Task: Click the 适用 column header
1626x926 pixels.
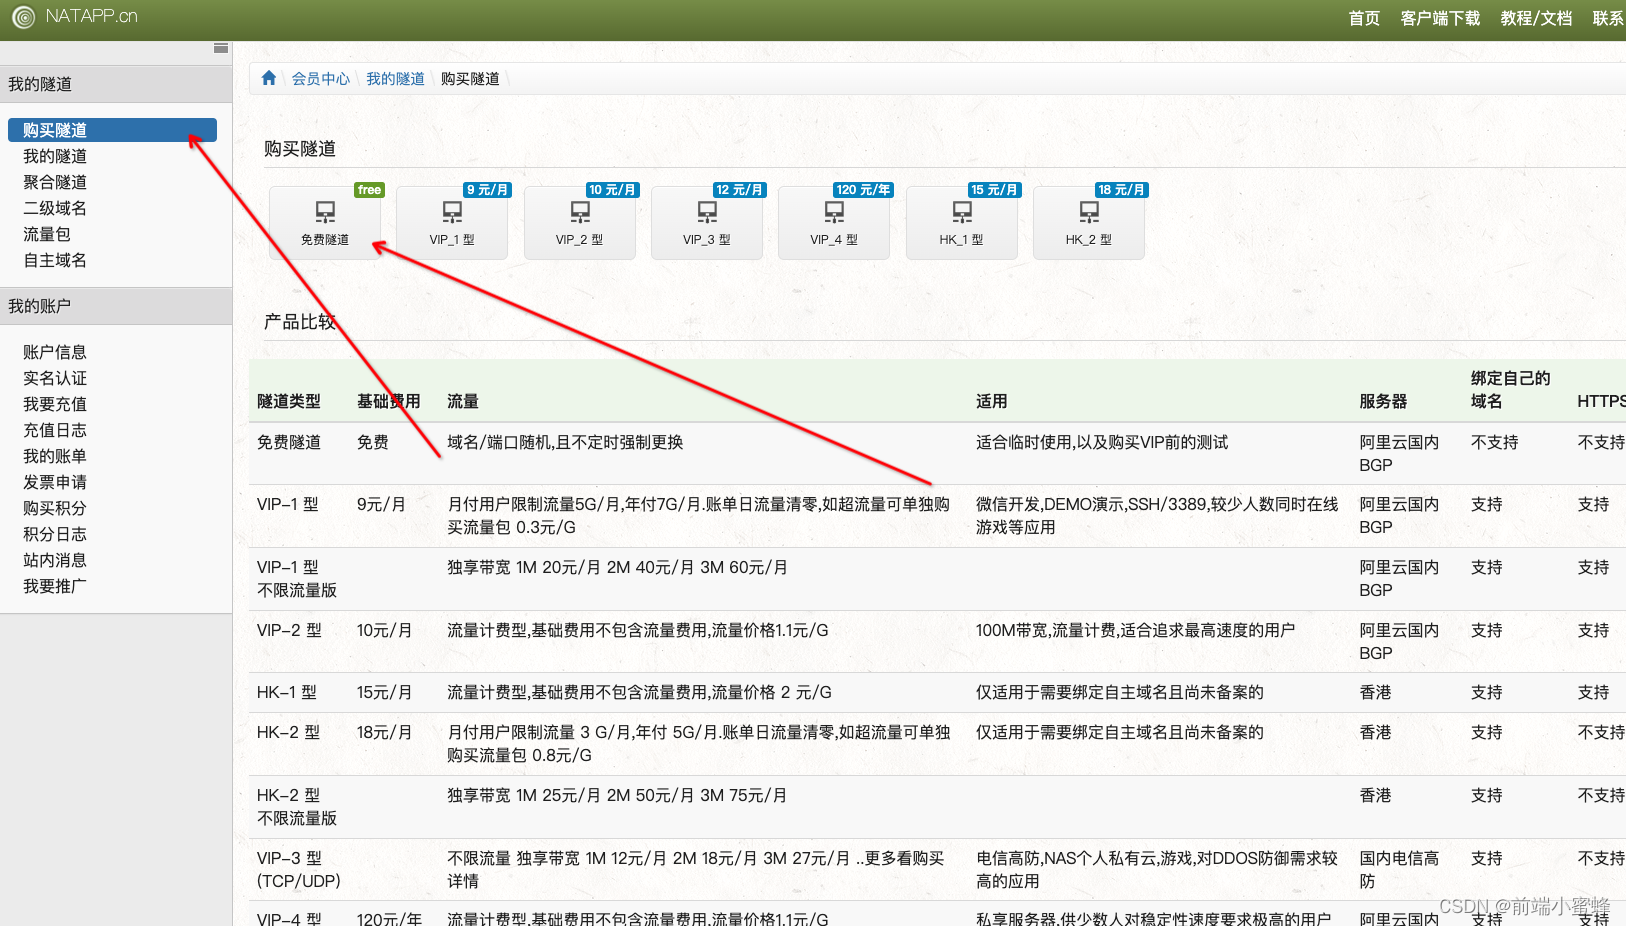Action: click(x=992, y=401)
